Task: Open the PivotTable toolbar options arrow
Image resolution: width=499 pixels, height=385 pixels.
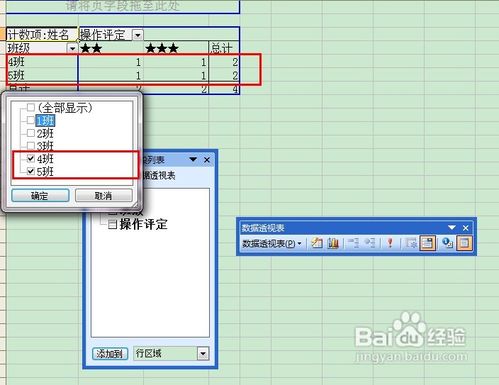Action: click(x=452, y=228)
